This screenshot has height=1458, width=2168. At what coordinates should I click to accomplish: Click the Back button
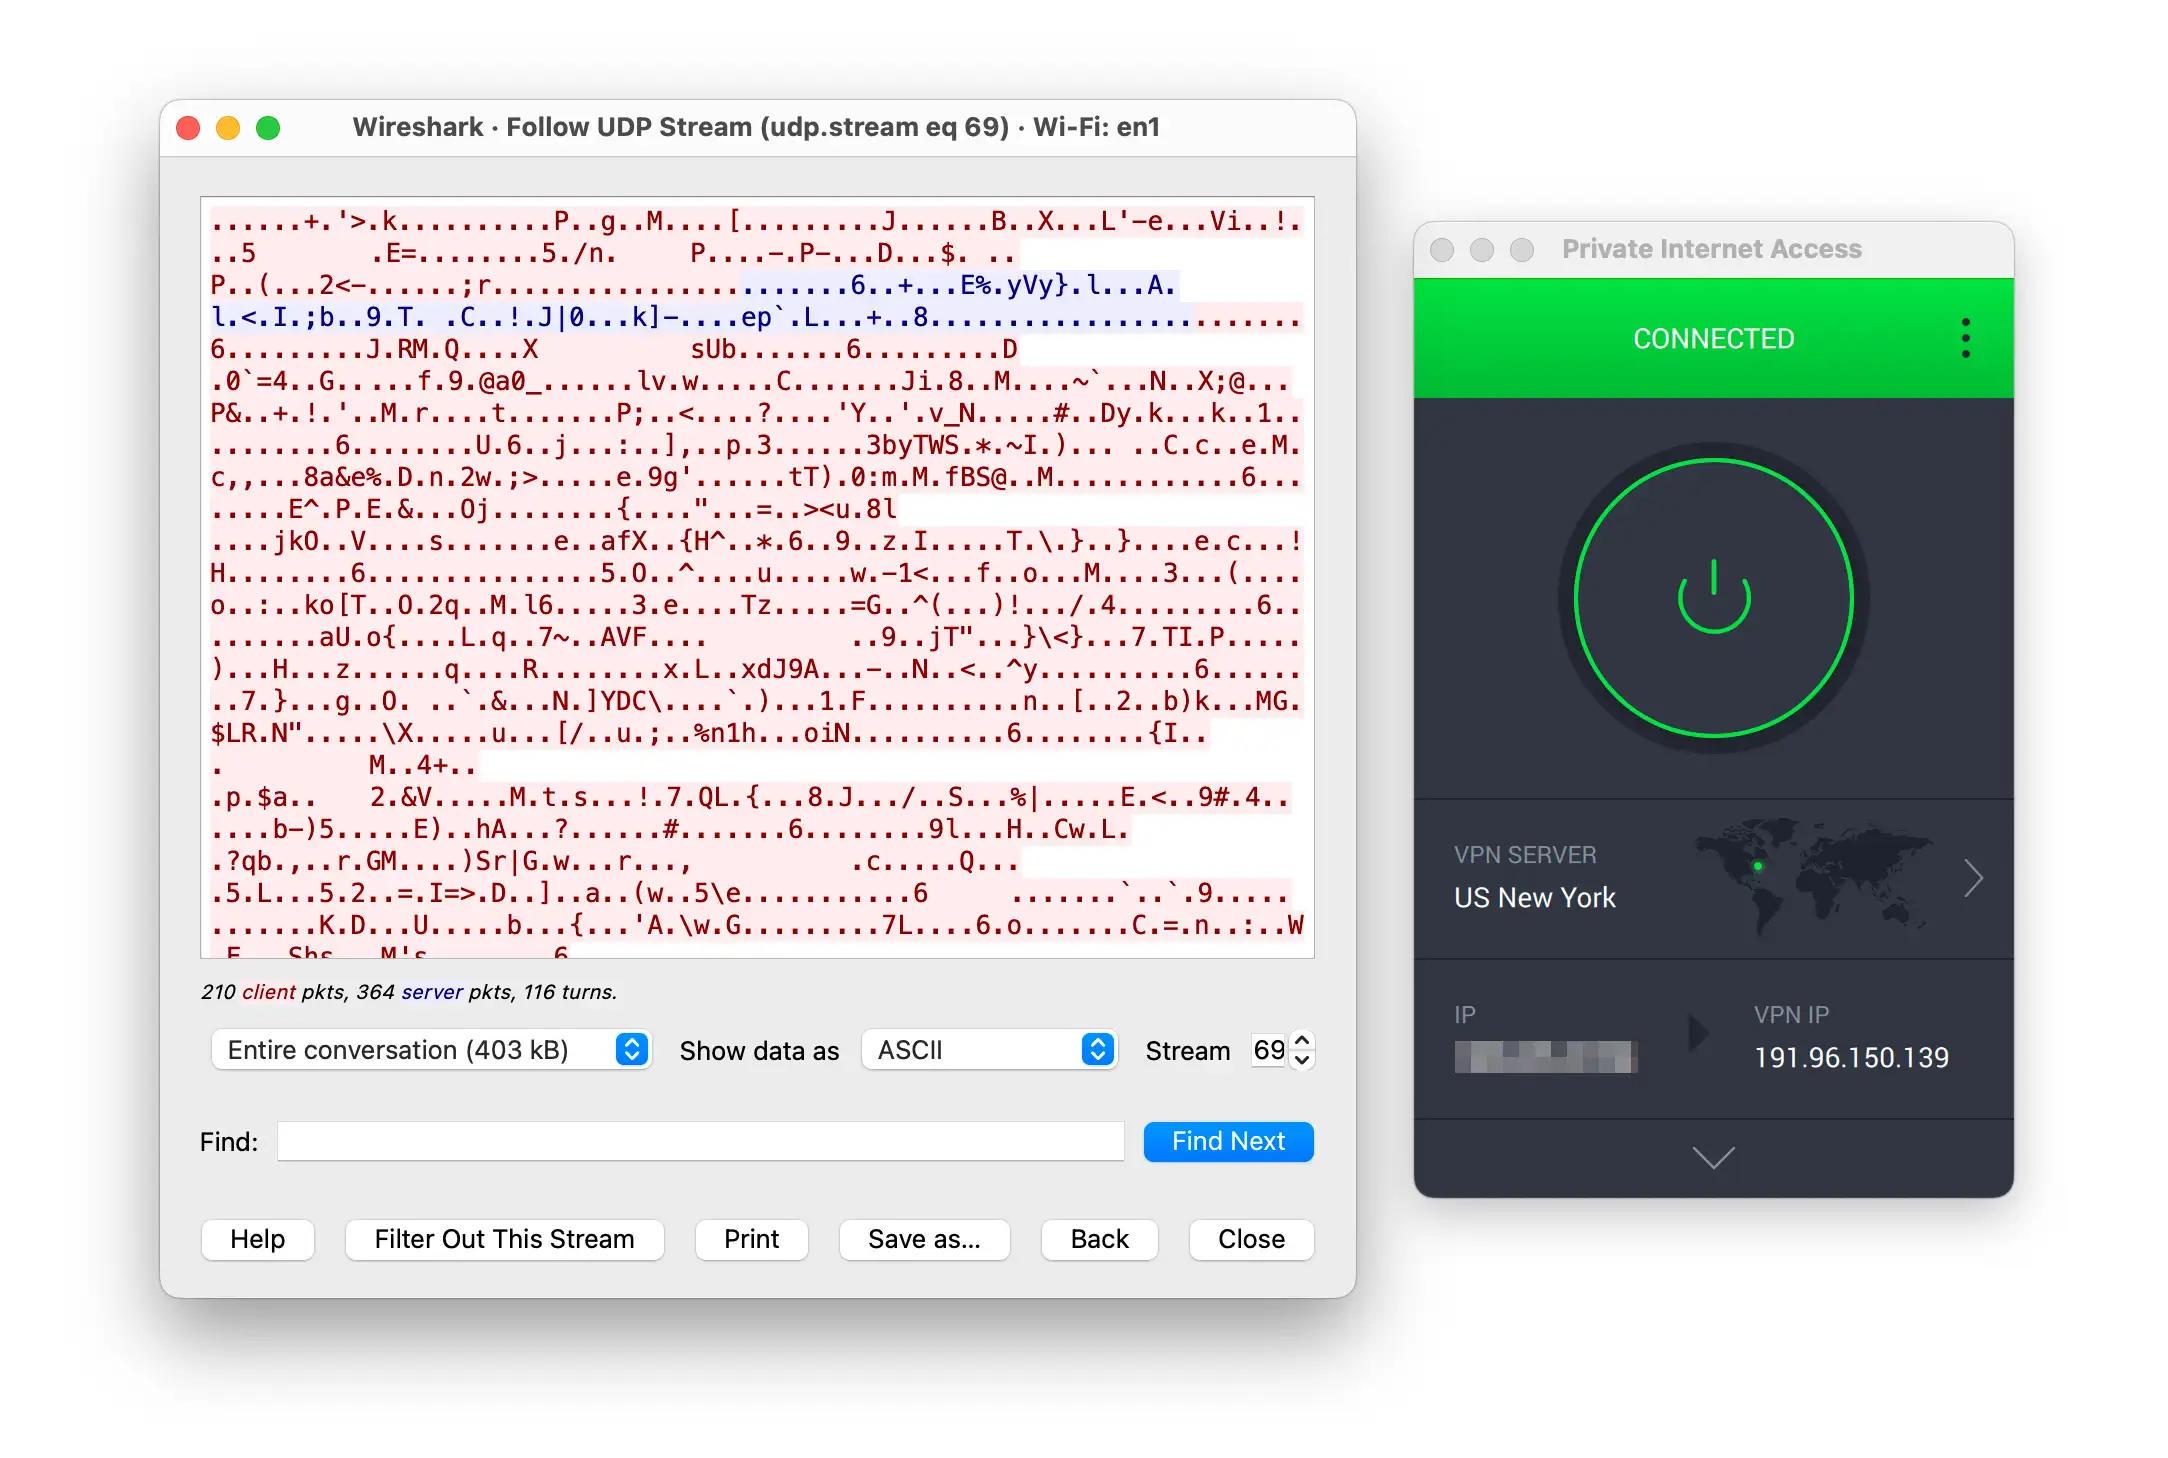(x=1099, y=1239)
